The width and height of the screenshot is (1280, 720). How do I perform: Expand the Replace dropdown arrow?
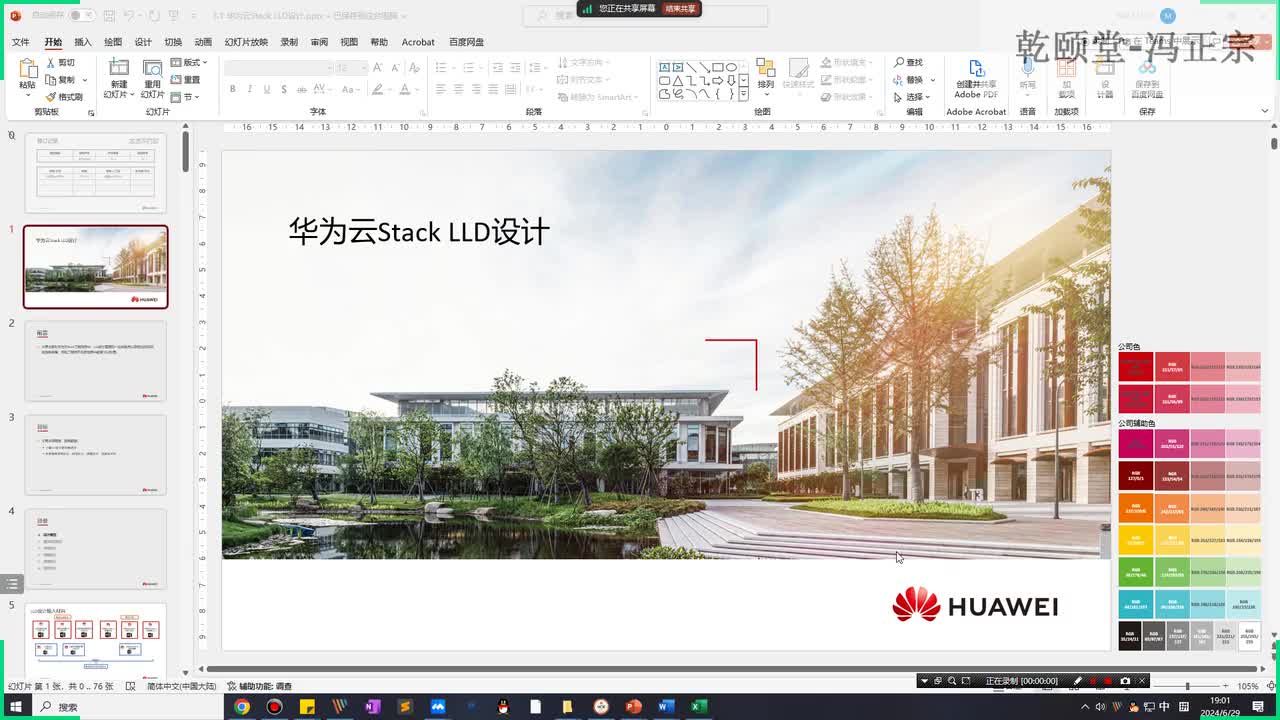point(933,80)
